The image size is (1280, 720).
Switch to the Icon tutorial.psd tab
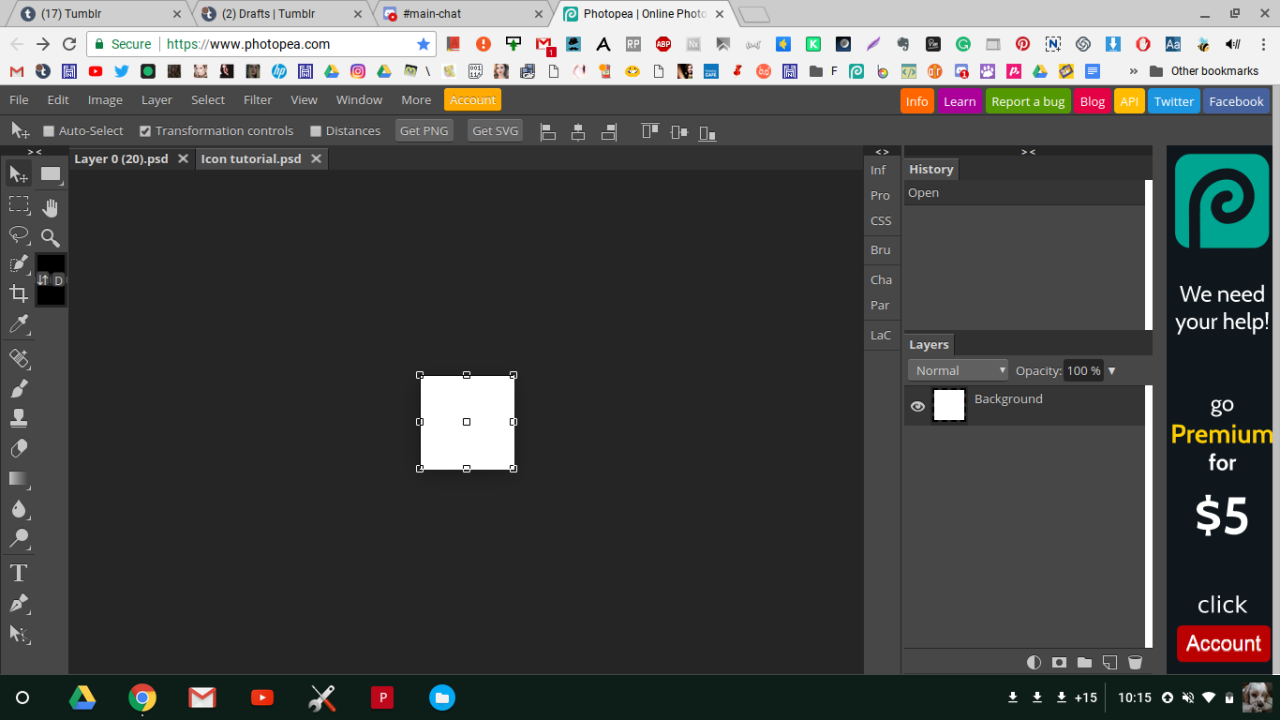(251, 158)
